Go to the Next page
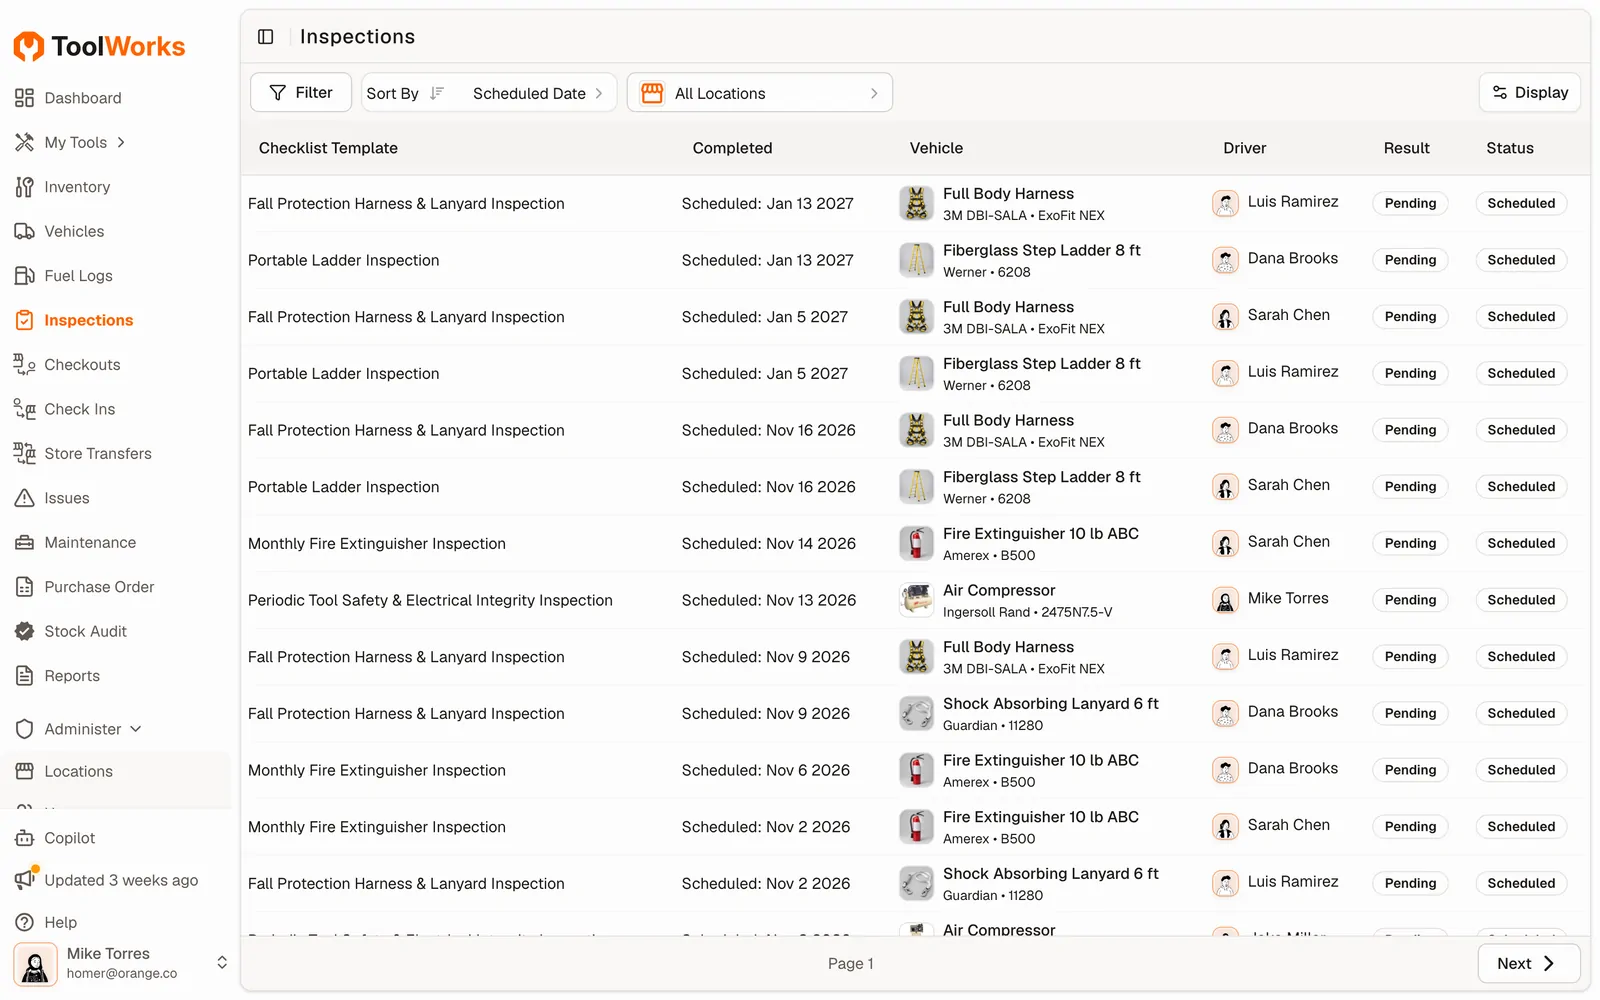Screen dimensions: 1600x1000 (x=1528, y=963)
